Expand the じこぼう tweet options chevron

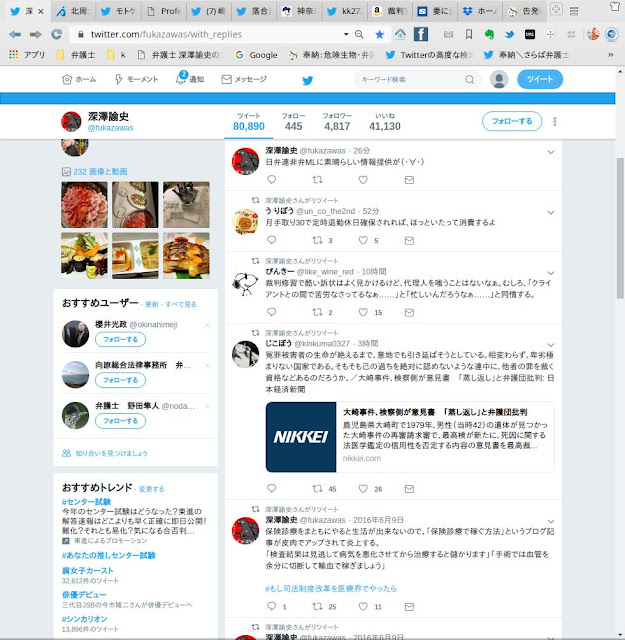tap(551, 345)
